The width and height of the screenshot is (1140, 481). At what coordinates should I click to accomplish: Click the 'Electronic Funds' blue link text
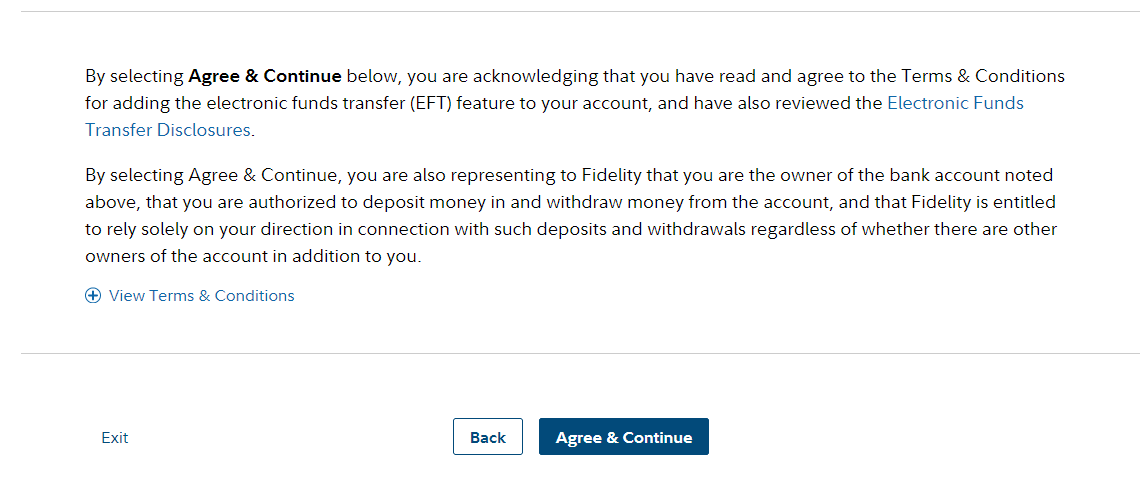955,103
